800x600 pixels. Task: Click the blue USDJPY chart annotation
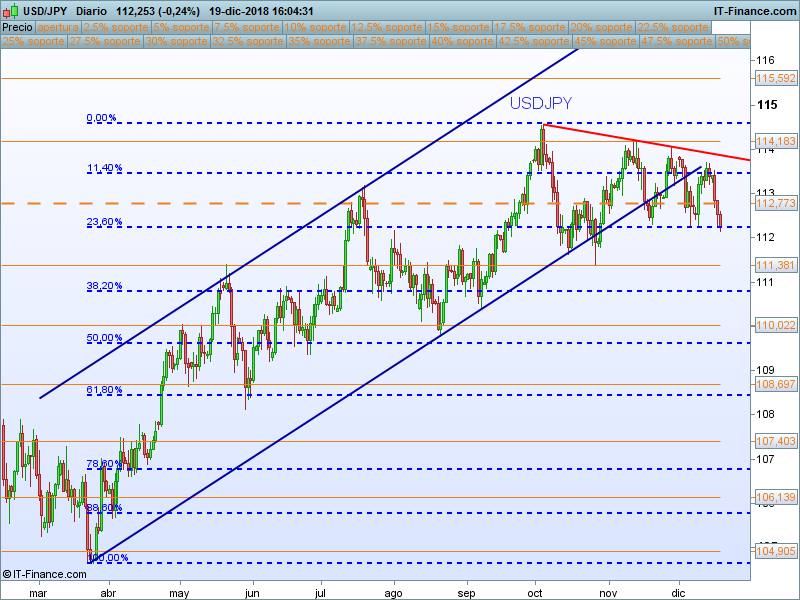[541, 103]
